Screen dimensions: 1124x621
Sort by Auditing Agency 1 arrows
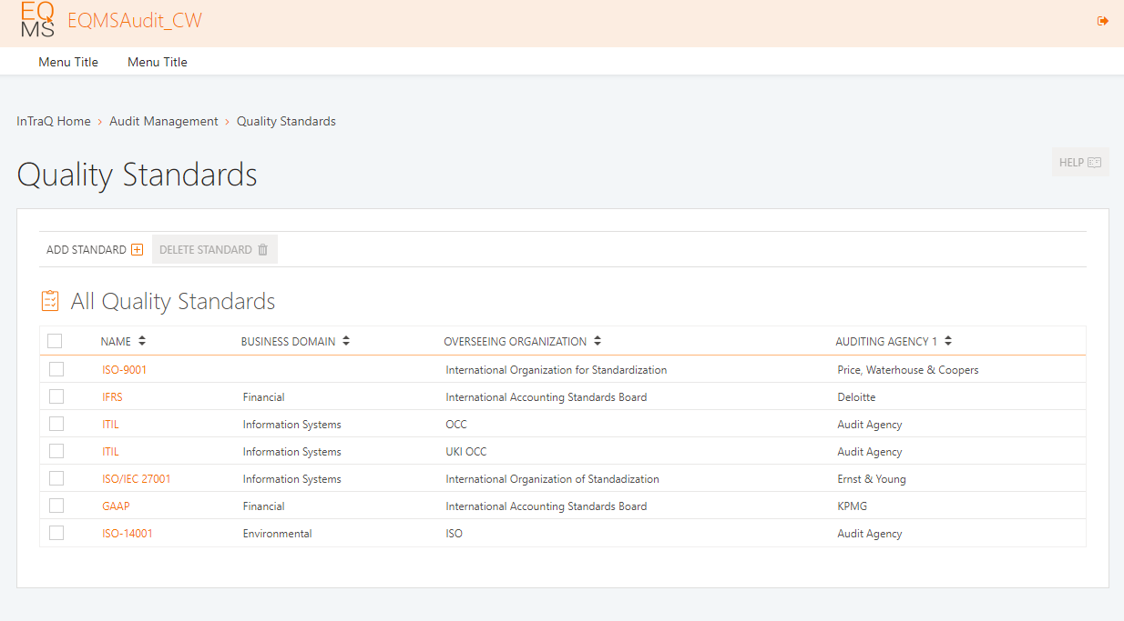click(x=948, y=341)
